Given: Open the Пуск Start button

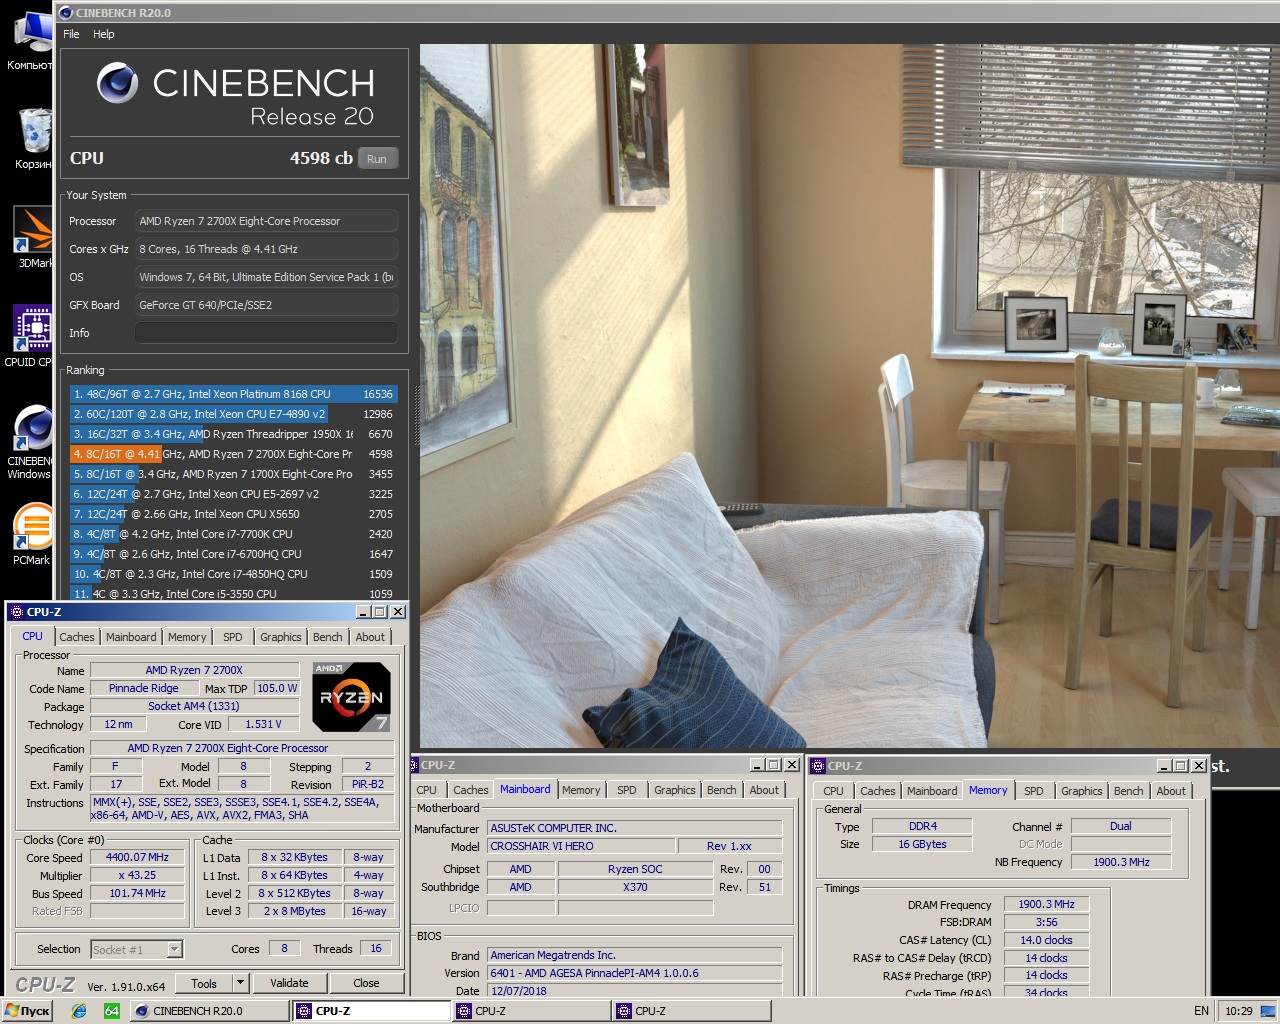Looking at the screenshot, I should [28, 1011].
